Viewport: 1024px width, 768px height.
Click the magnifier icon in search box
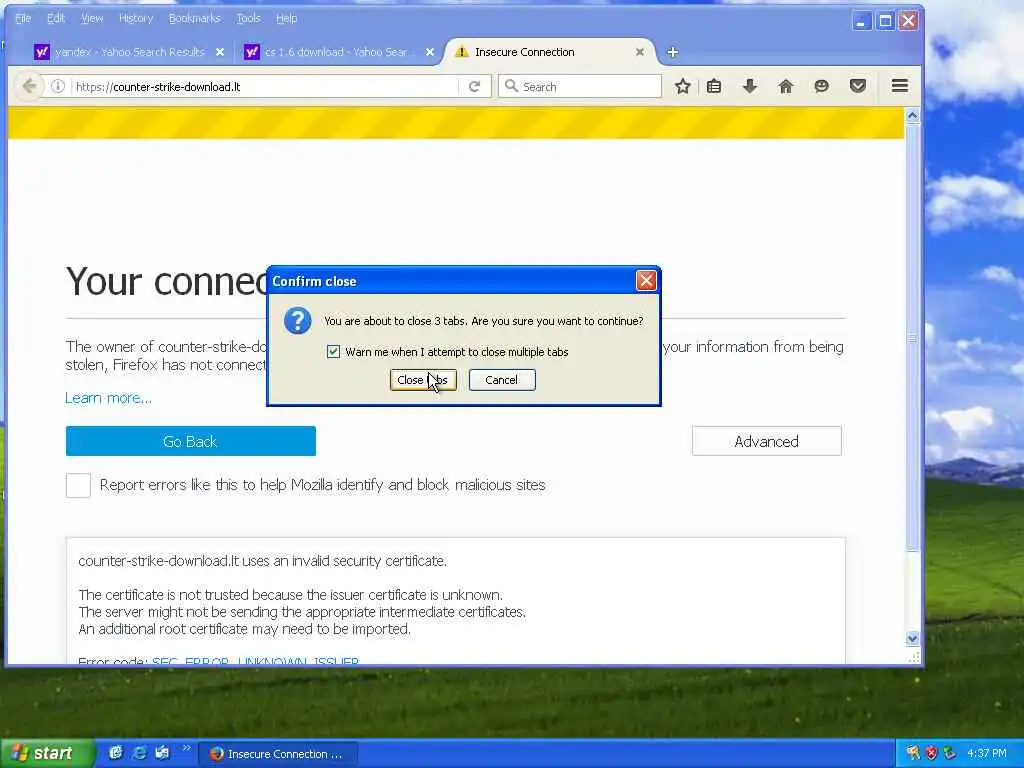(x=511, y=86)
